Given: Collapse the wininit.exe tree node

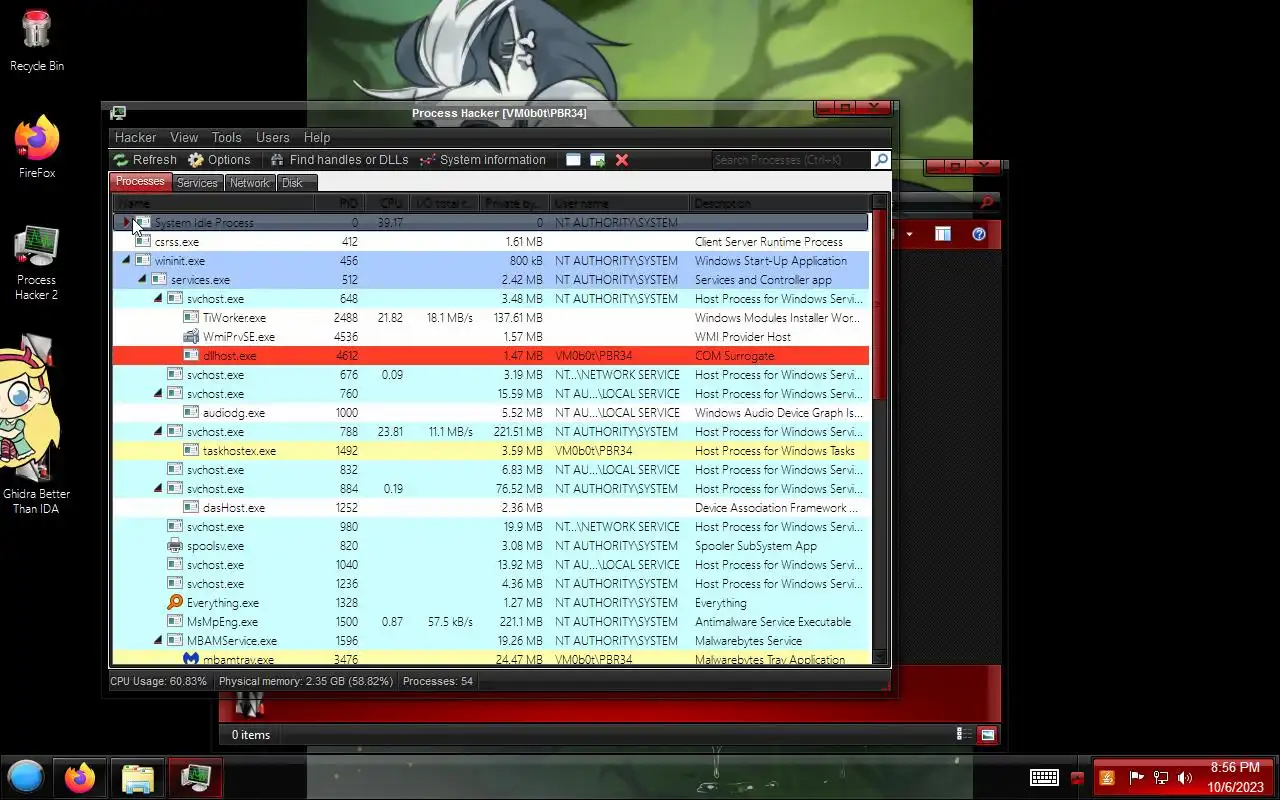Looking at the screenshot, I should click(126, 261).
